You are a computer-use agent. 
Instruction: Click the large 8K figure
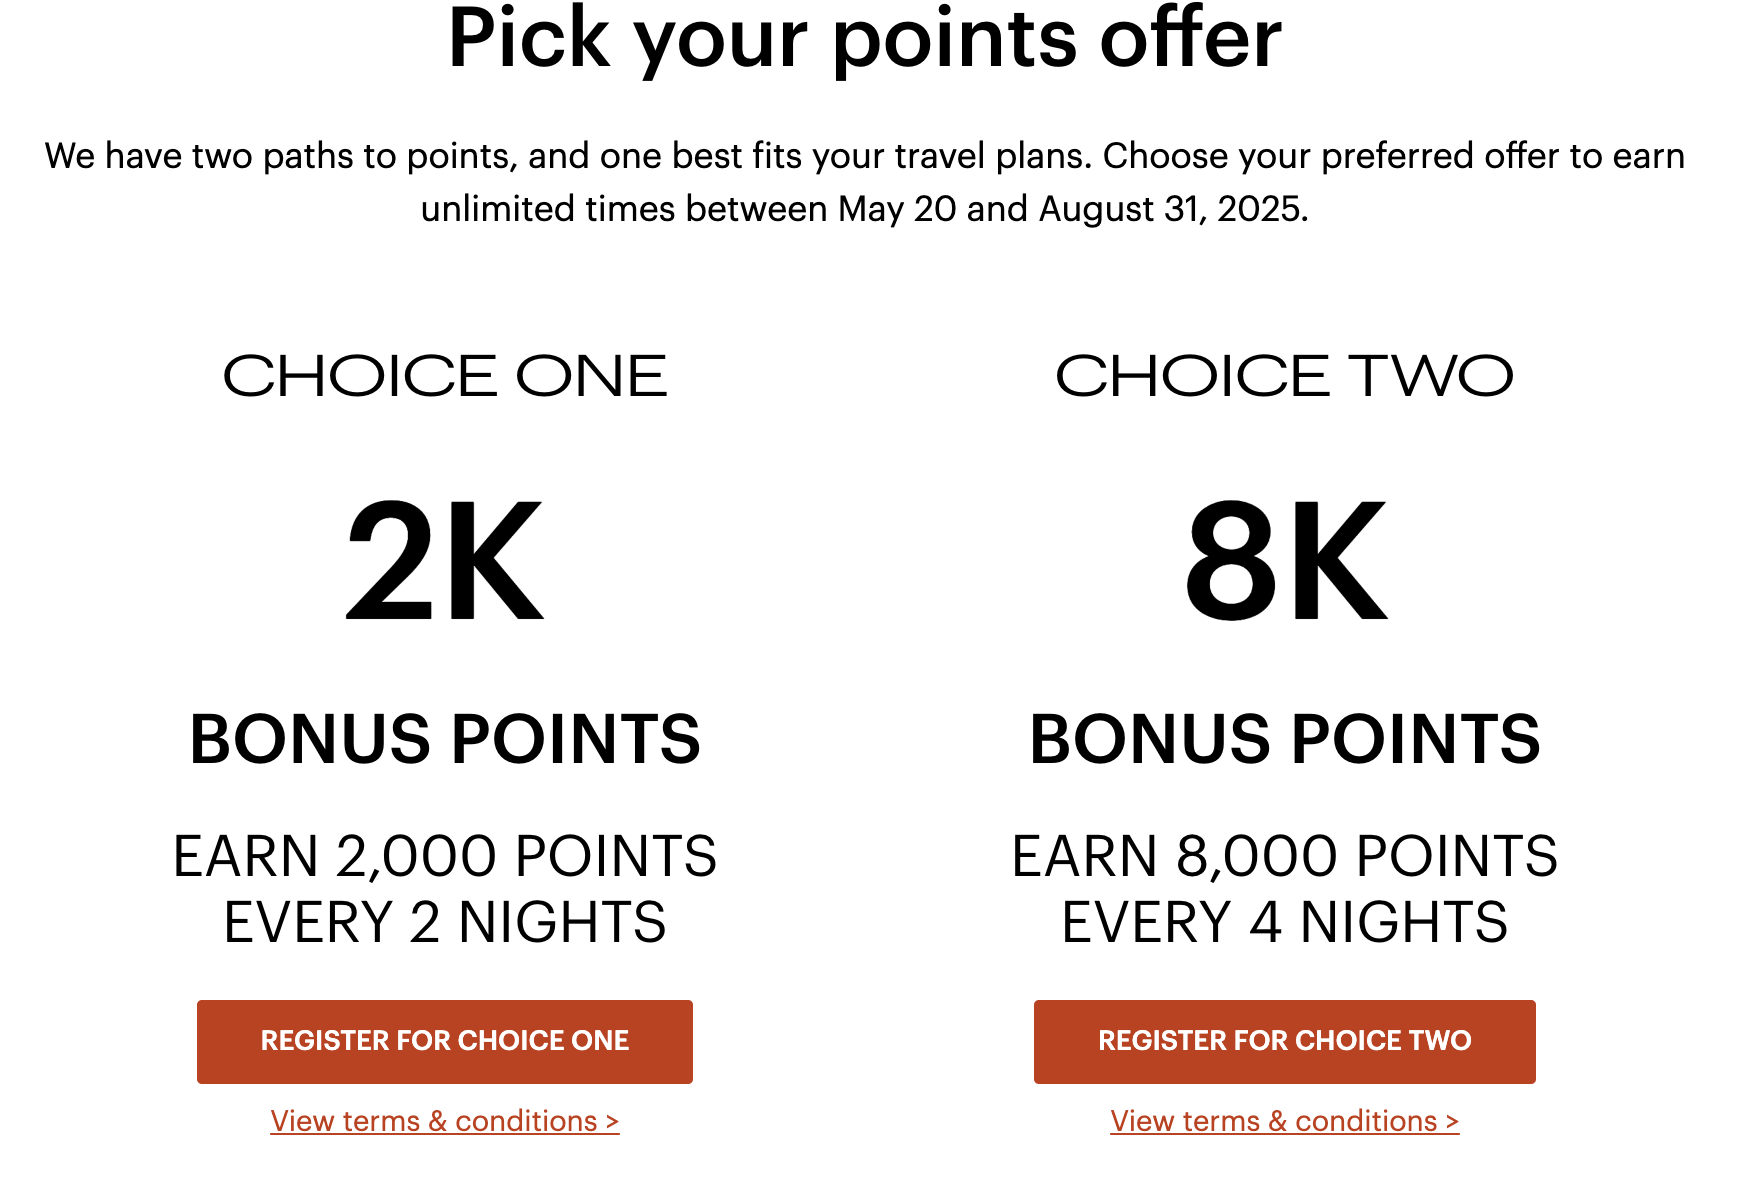tap(1286, 561)
